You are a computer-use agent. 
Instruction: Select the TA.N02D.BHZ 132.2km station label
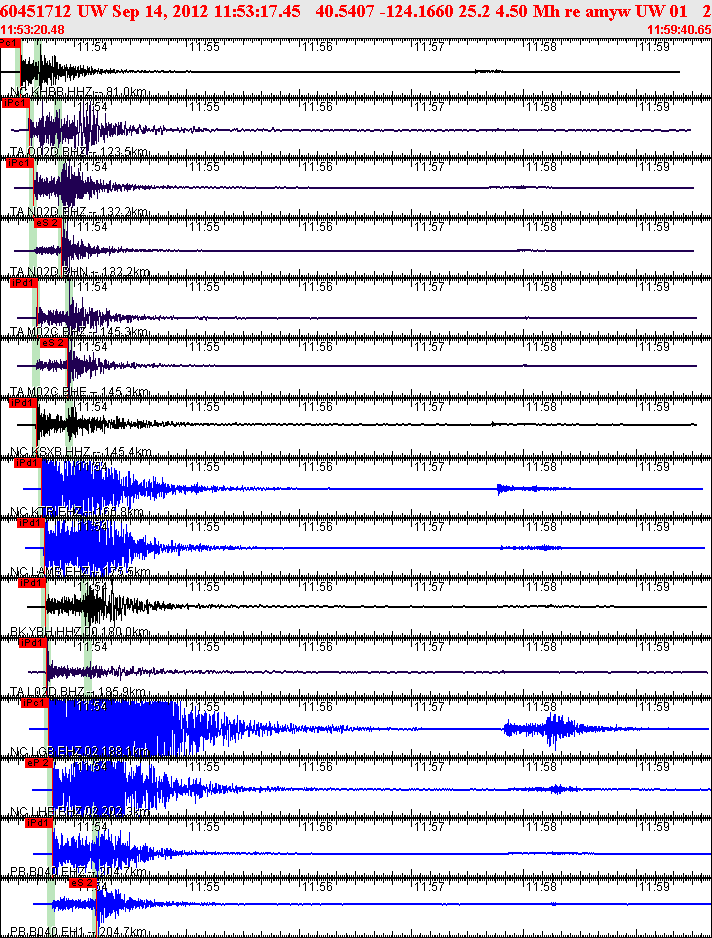[x=80, y=212]
